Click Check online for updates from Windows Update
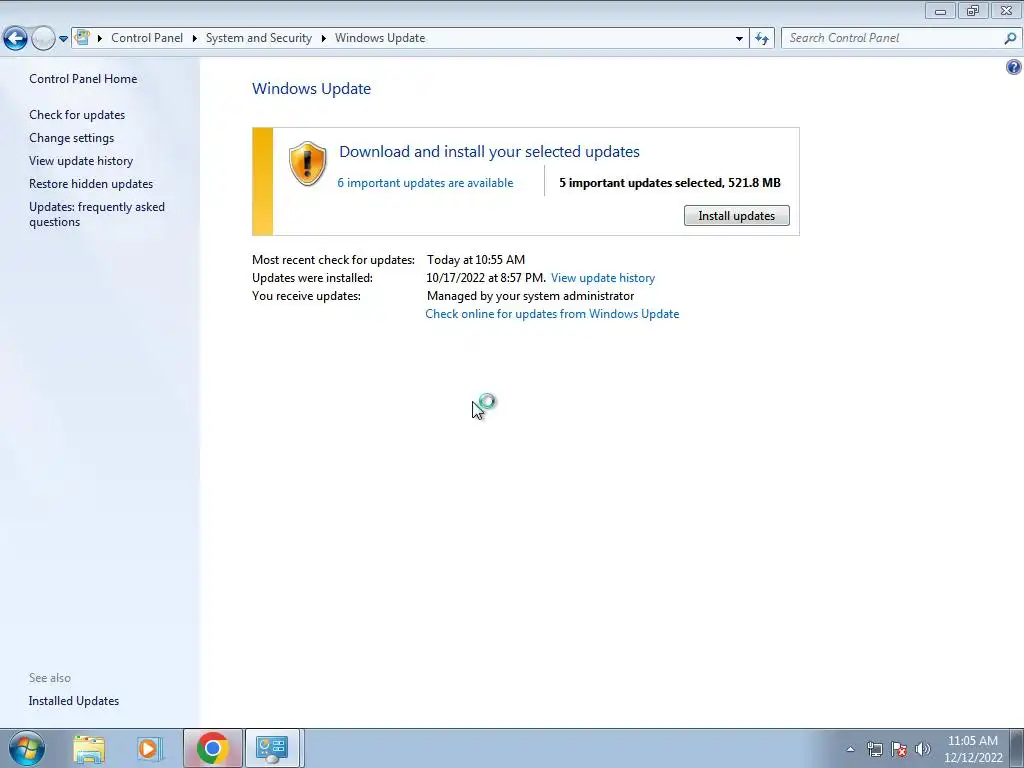 tap(552, 313)
